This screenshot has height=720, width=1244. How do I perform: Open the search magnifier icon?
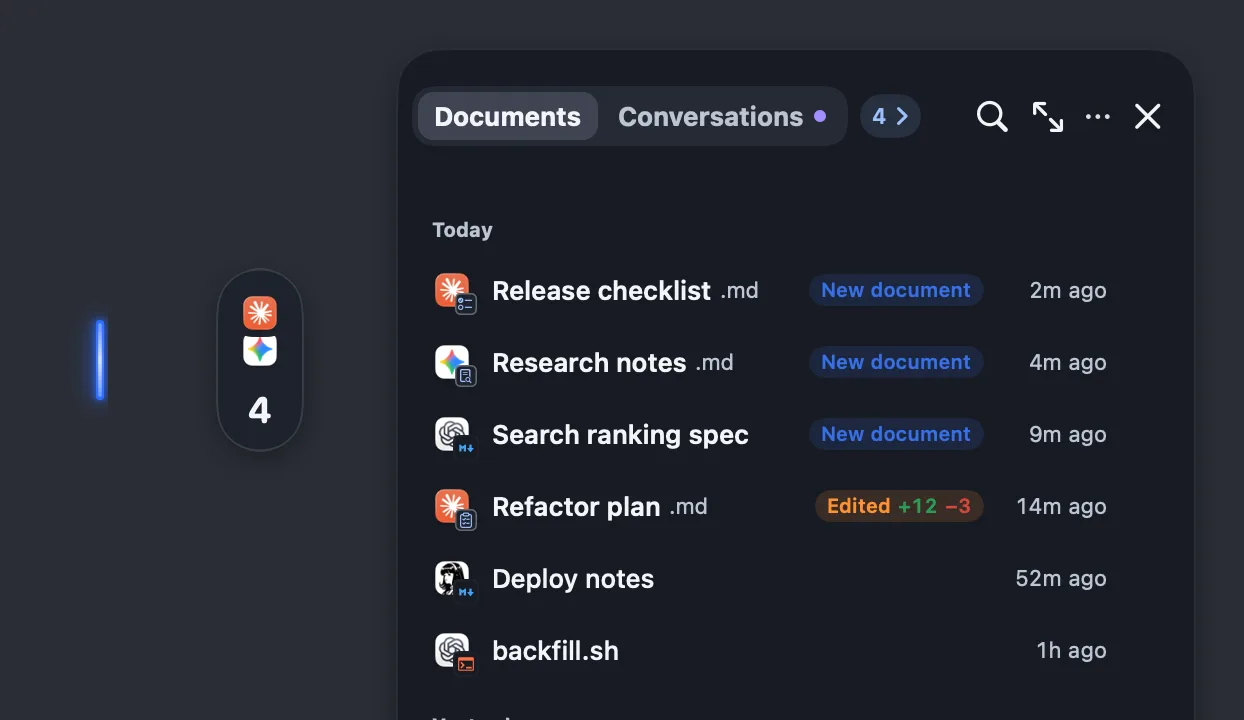pos(992,117)
